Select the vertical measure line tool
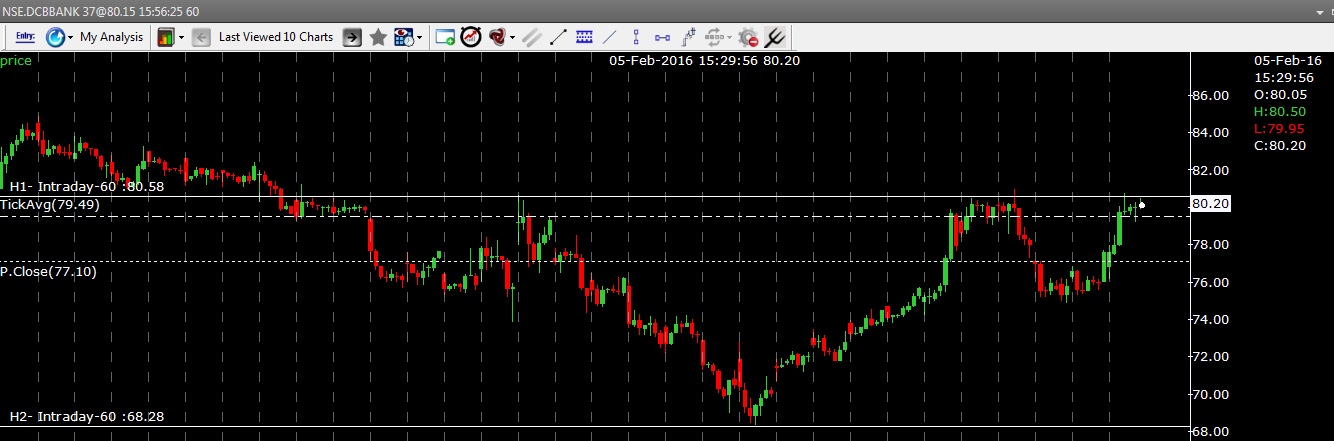 637,37
